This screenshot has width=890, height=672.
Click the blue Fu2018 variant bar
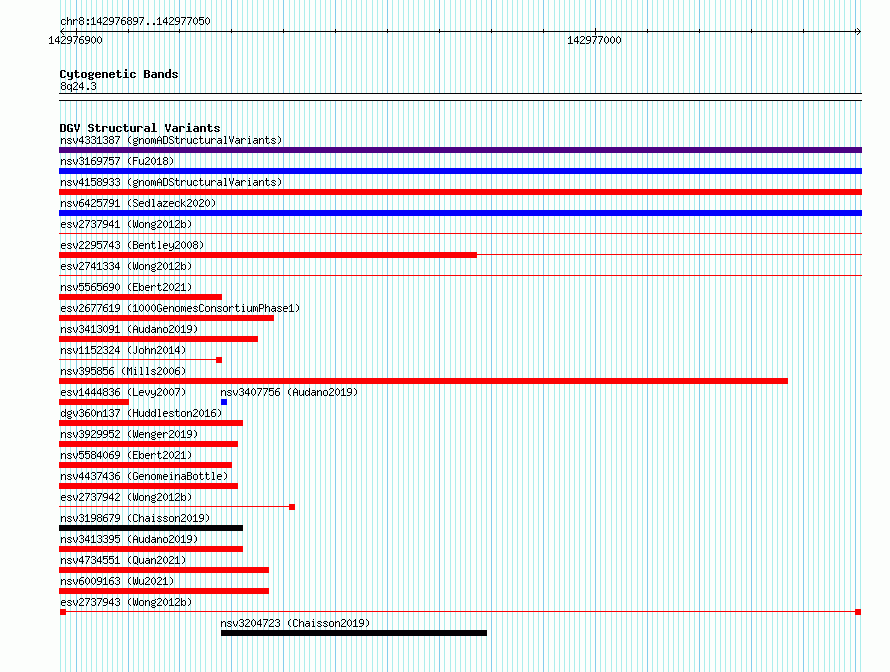(x=460, y=171)
